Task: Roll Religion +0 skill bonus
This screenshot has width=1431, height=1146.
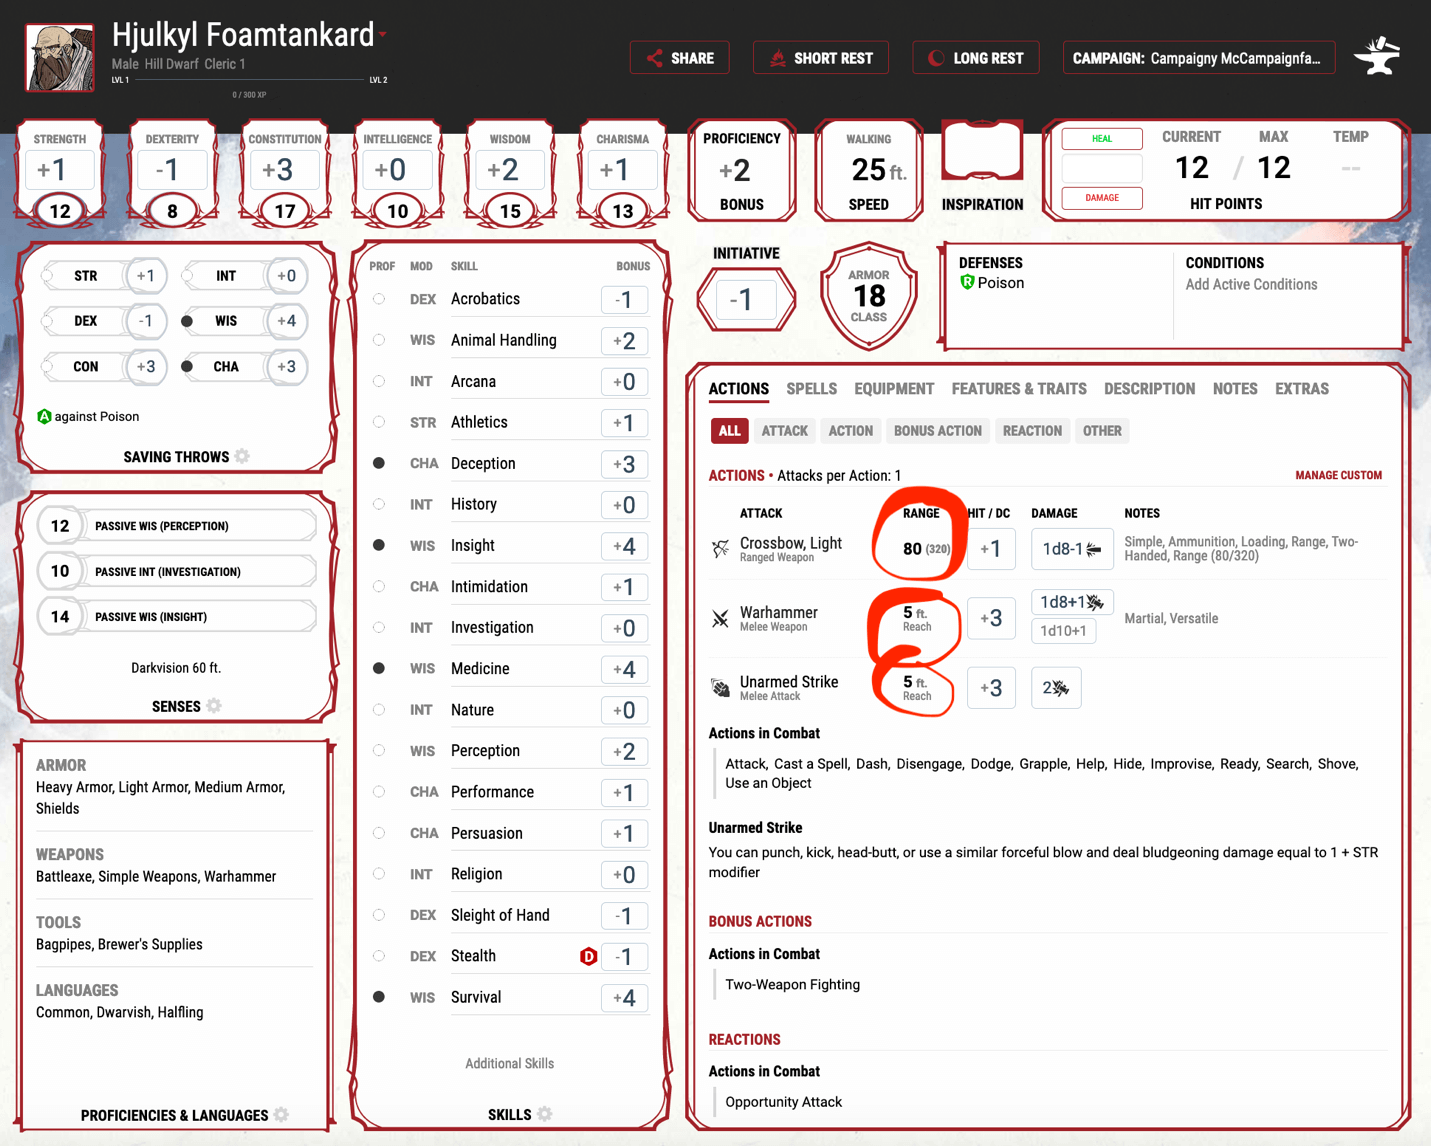Action: coord(624,875)
